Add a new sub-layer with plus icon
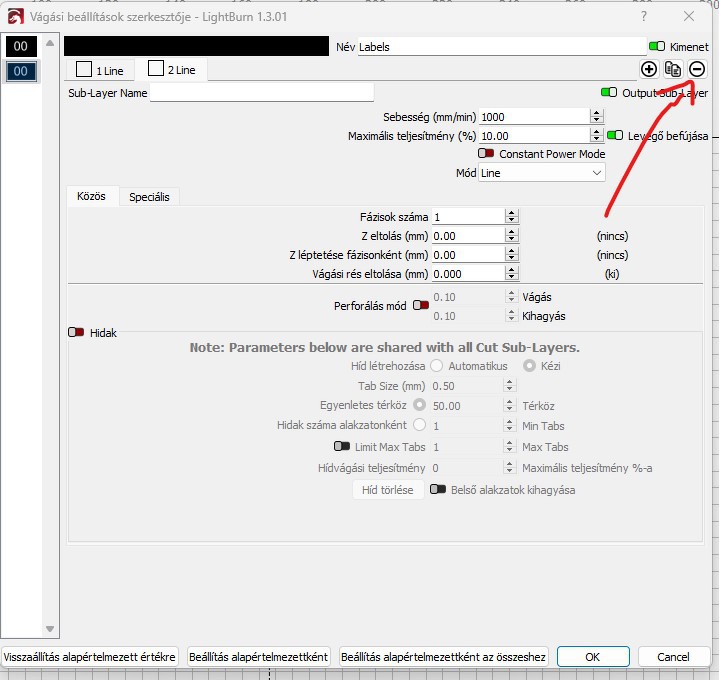719x680 pixels. [x=649, y=69]
